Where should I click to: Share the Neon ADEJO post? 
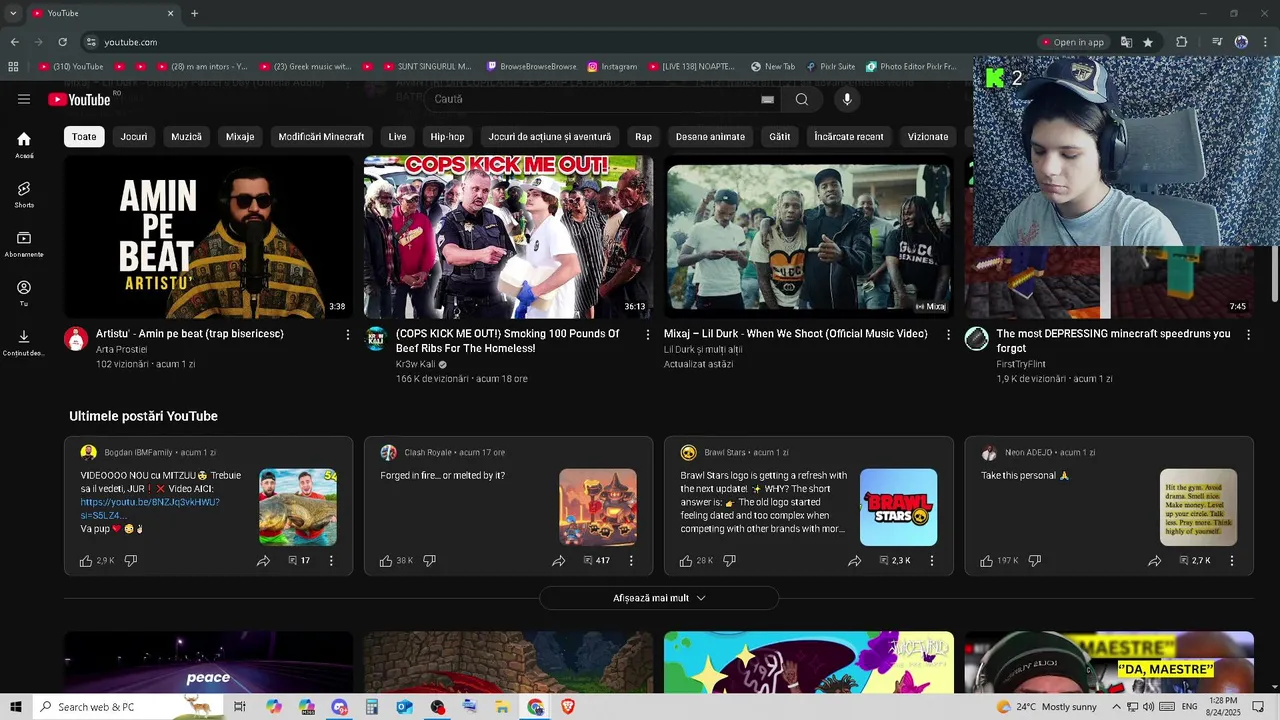(x=1155, y=561)
